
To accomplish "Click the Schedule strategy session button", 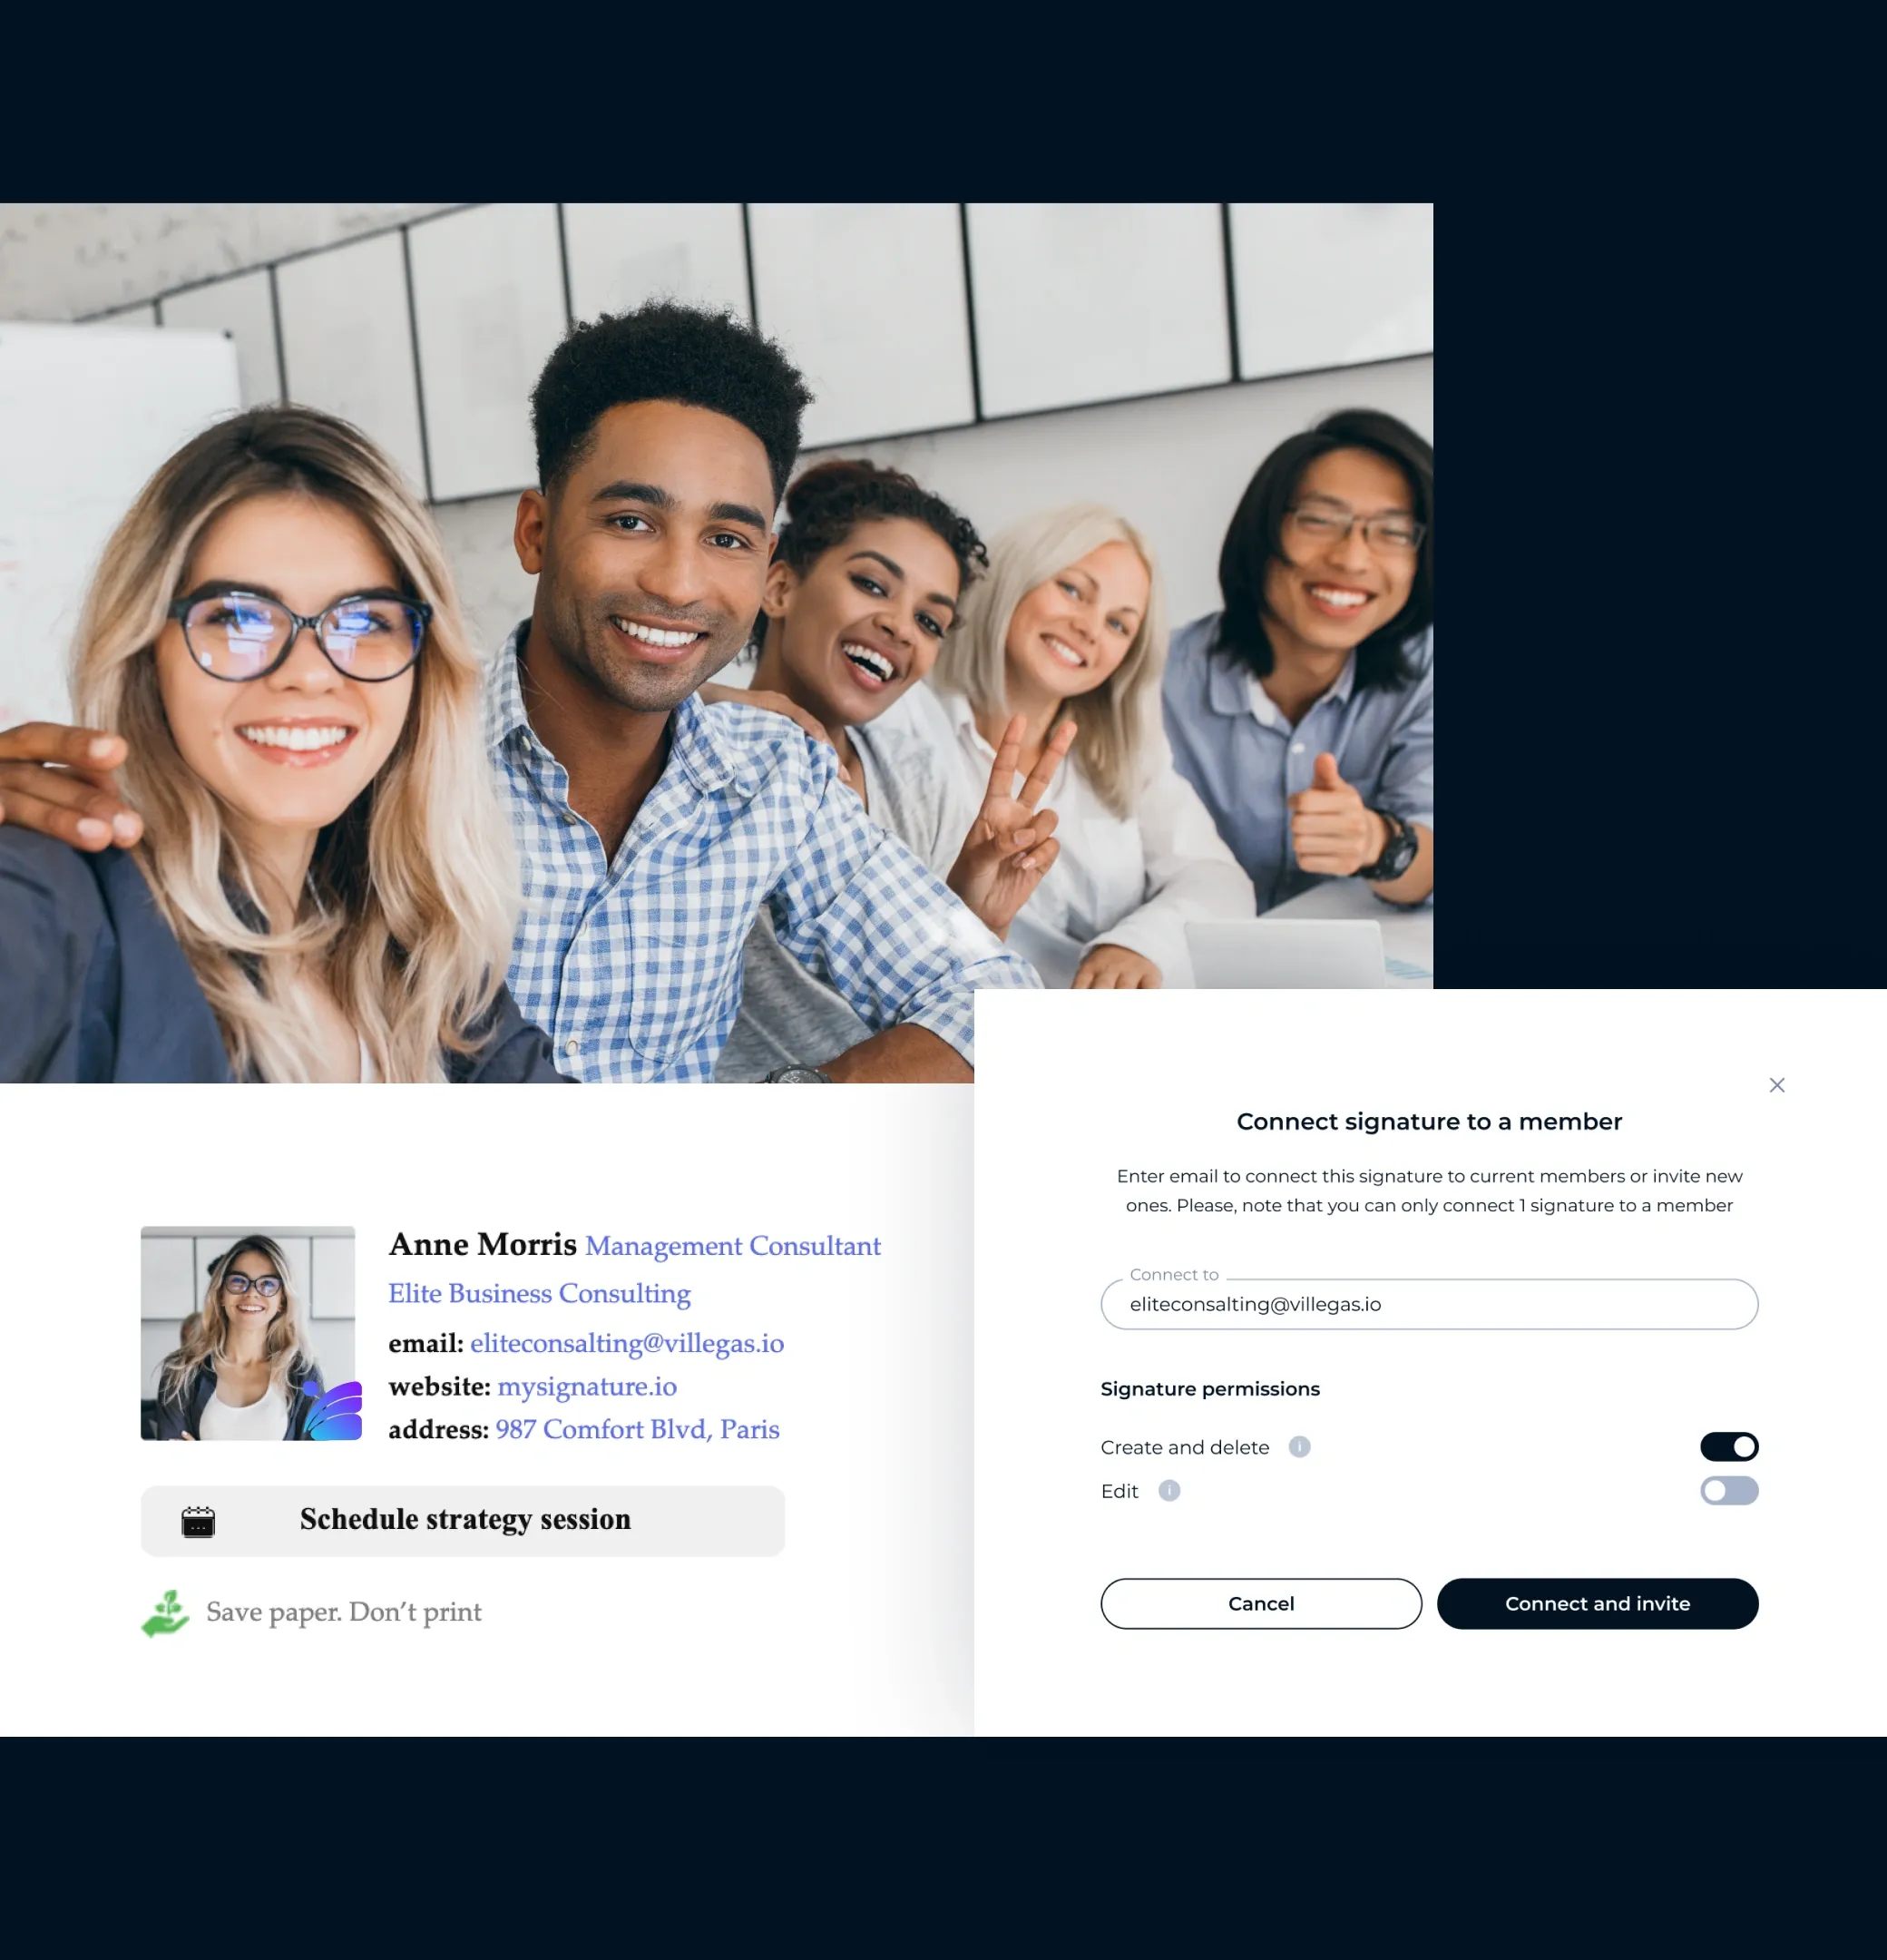I will pos(464,1519).
